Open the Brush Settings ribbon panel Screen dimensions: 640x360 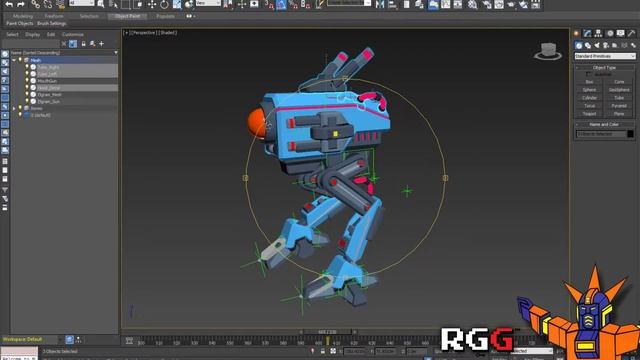51,24
